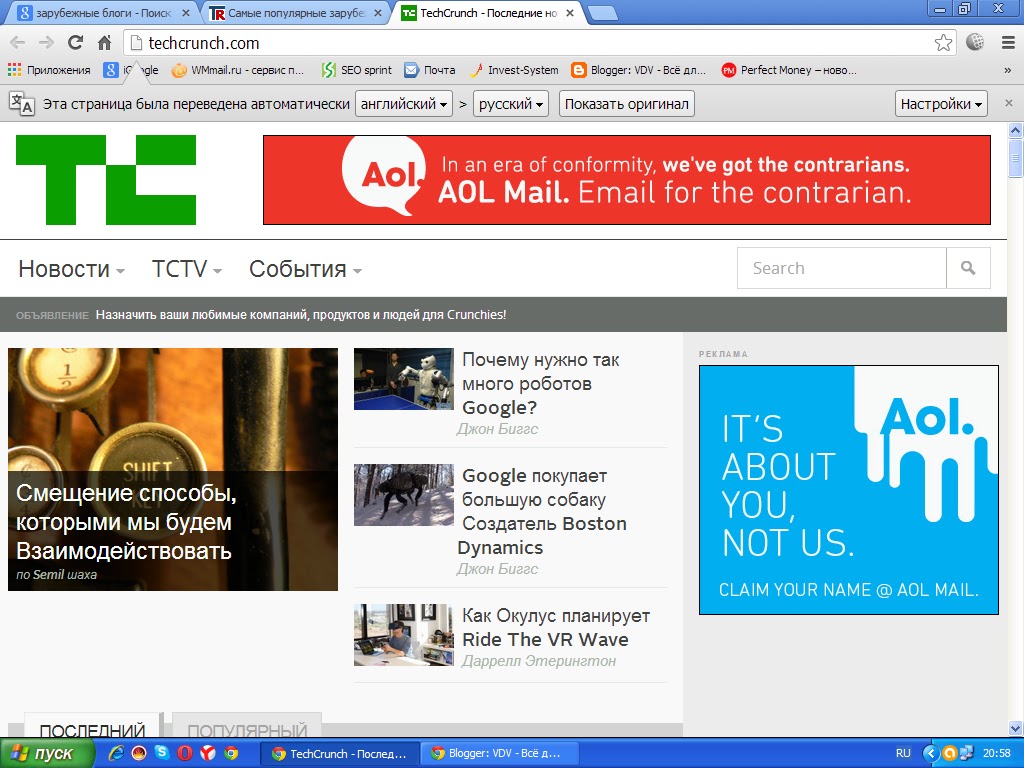Screen dimensions: 1024x768
Task: Switch to Самые популярные зарубе tab
Action: coord(295,13)
